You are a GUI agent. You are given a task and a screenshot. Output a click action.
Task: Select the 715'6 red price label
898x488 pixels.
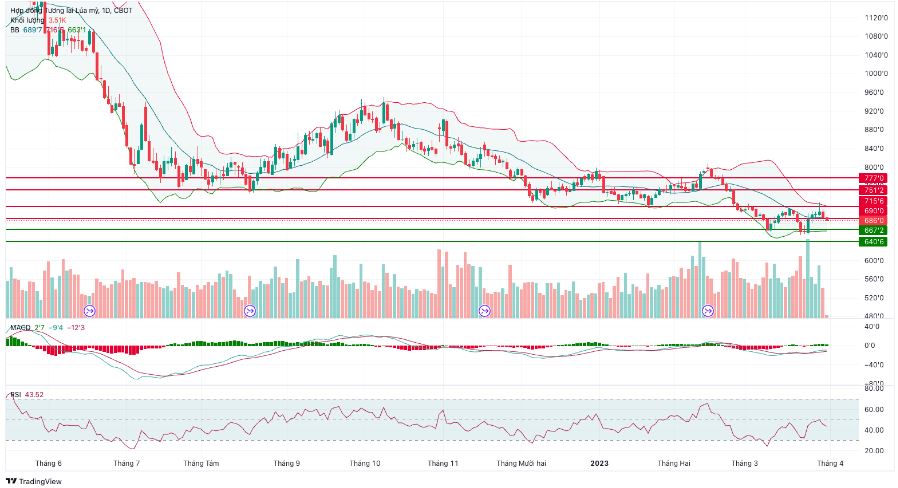pos(873,201)
